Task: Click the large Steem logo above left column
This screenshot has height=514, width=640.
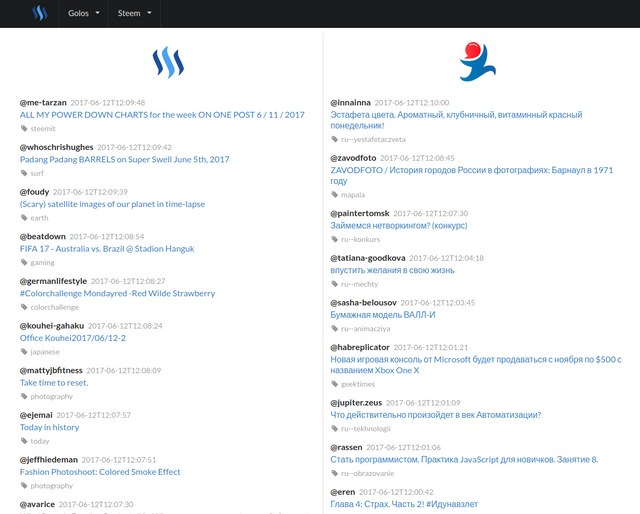Action: tap(168, 62)
